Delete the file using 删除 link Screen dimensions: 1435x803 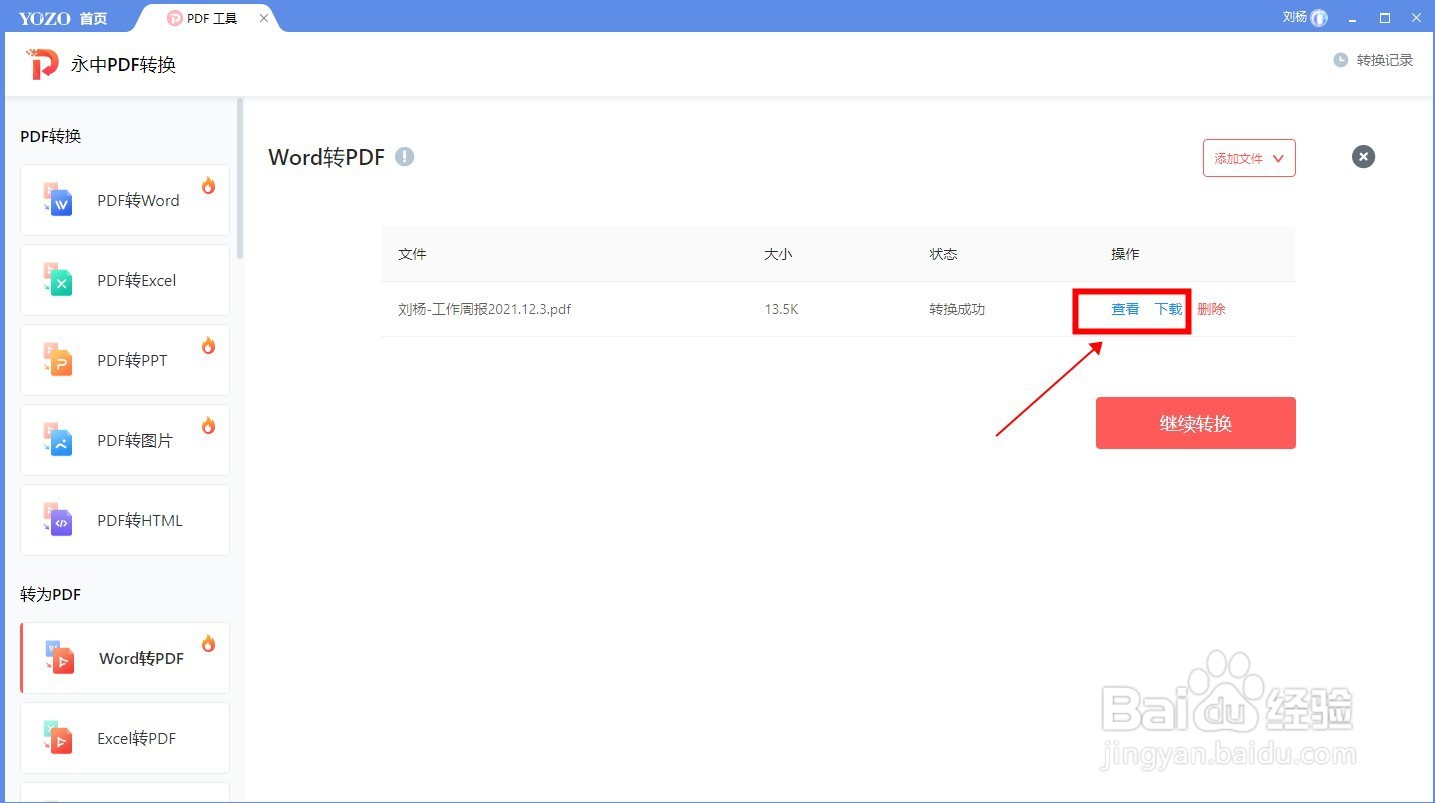pos(1211,309)
